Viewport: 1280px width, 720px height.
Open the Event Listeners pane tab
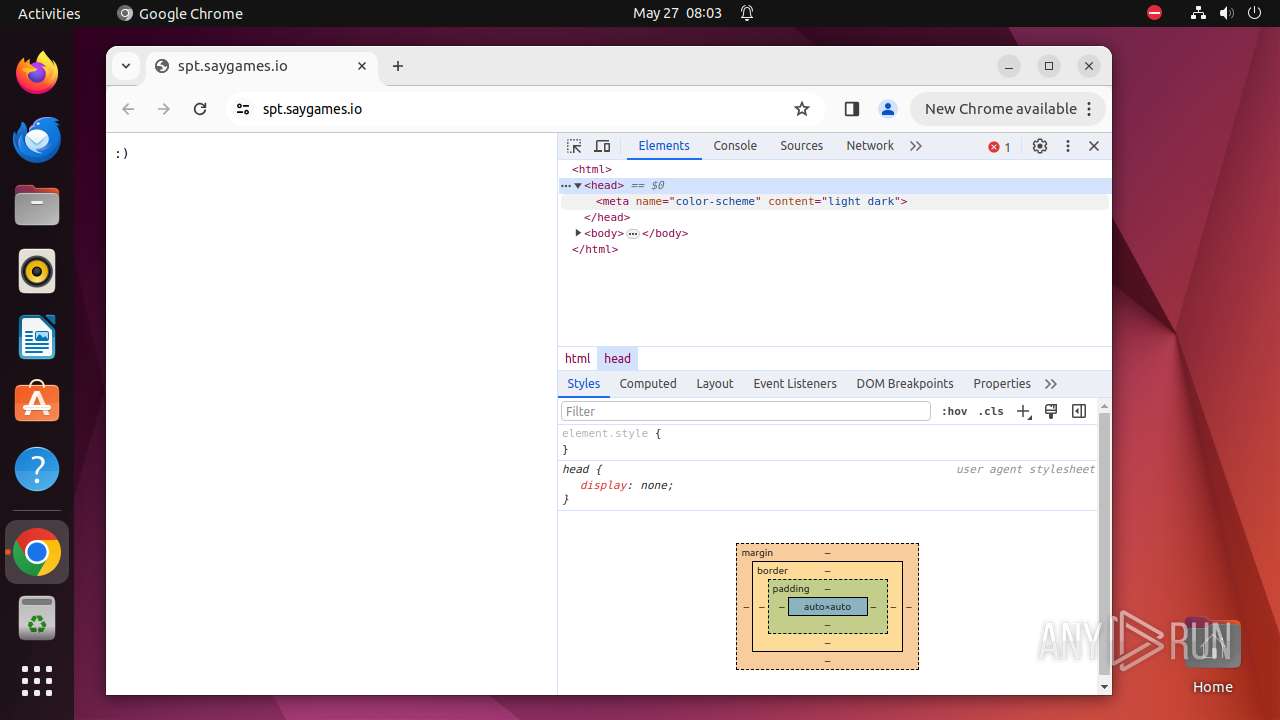click(x=795, y=384)
